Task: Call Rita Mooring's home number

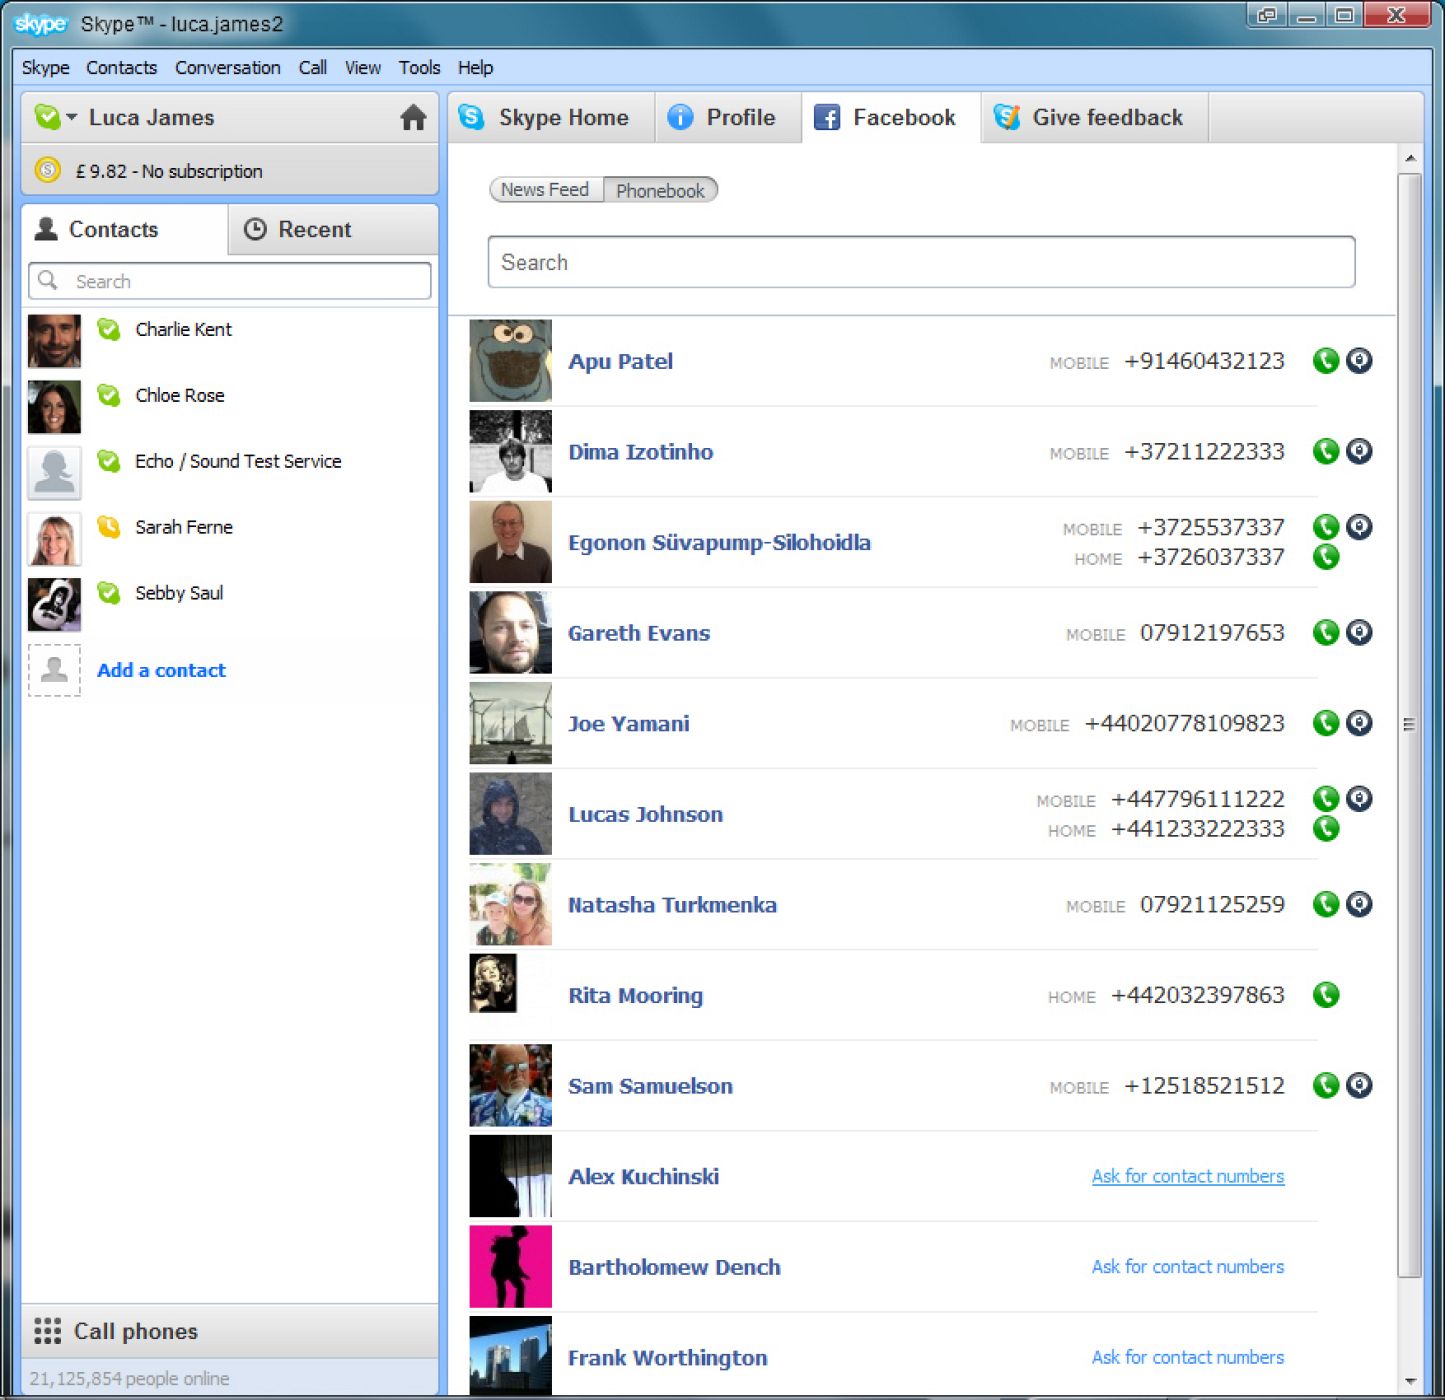Action: (1325, 995)
